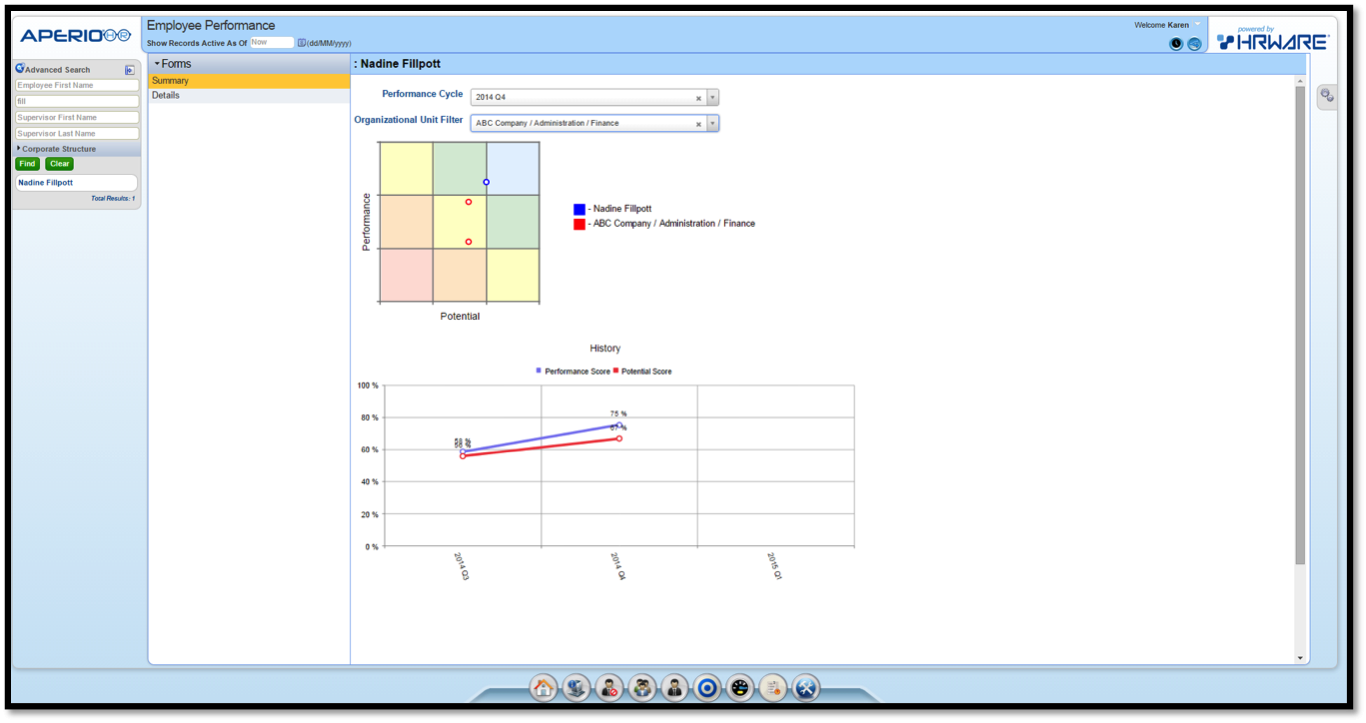Open the Nadine Fillpott search result

pyautogui.click(x=45, y=182)
